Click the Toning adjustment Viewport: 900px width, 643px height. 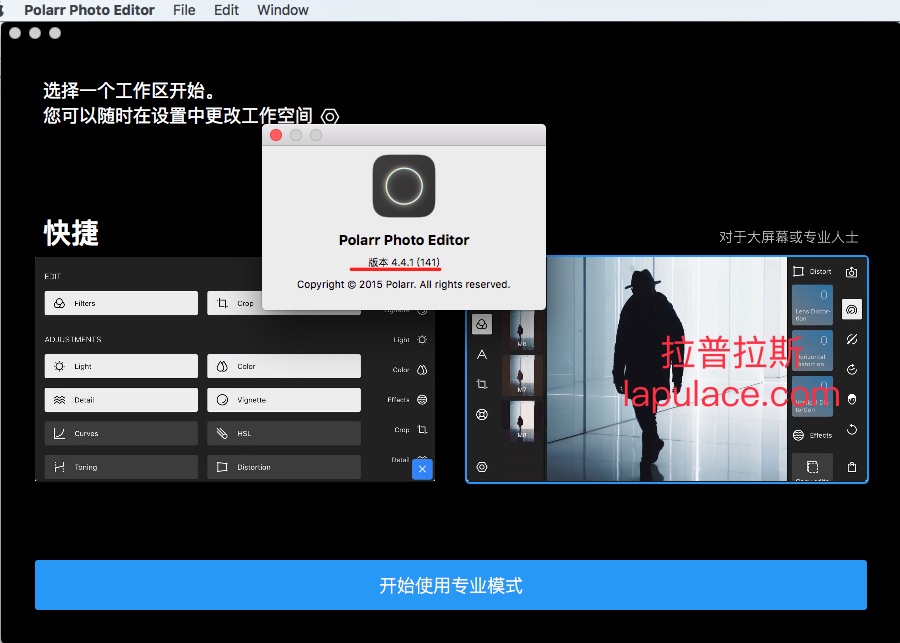point(121,467)
